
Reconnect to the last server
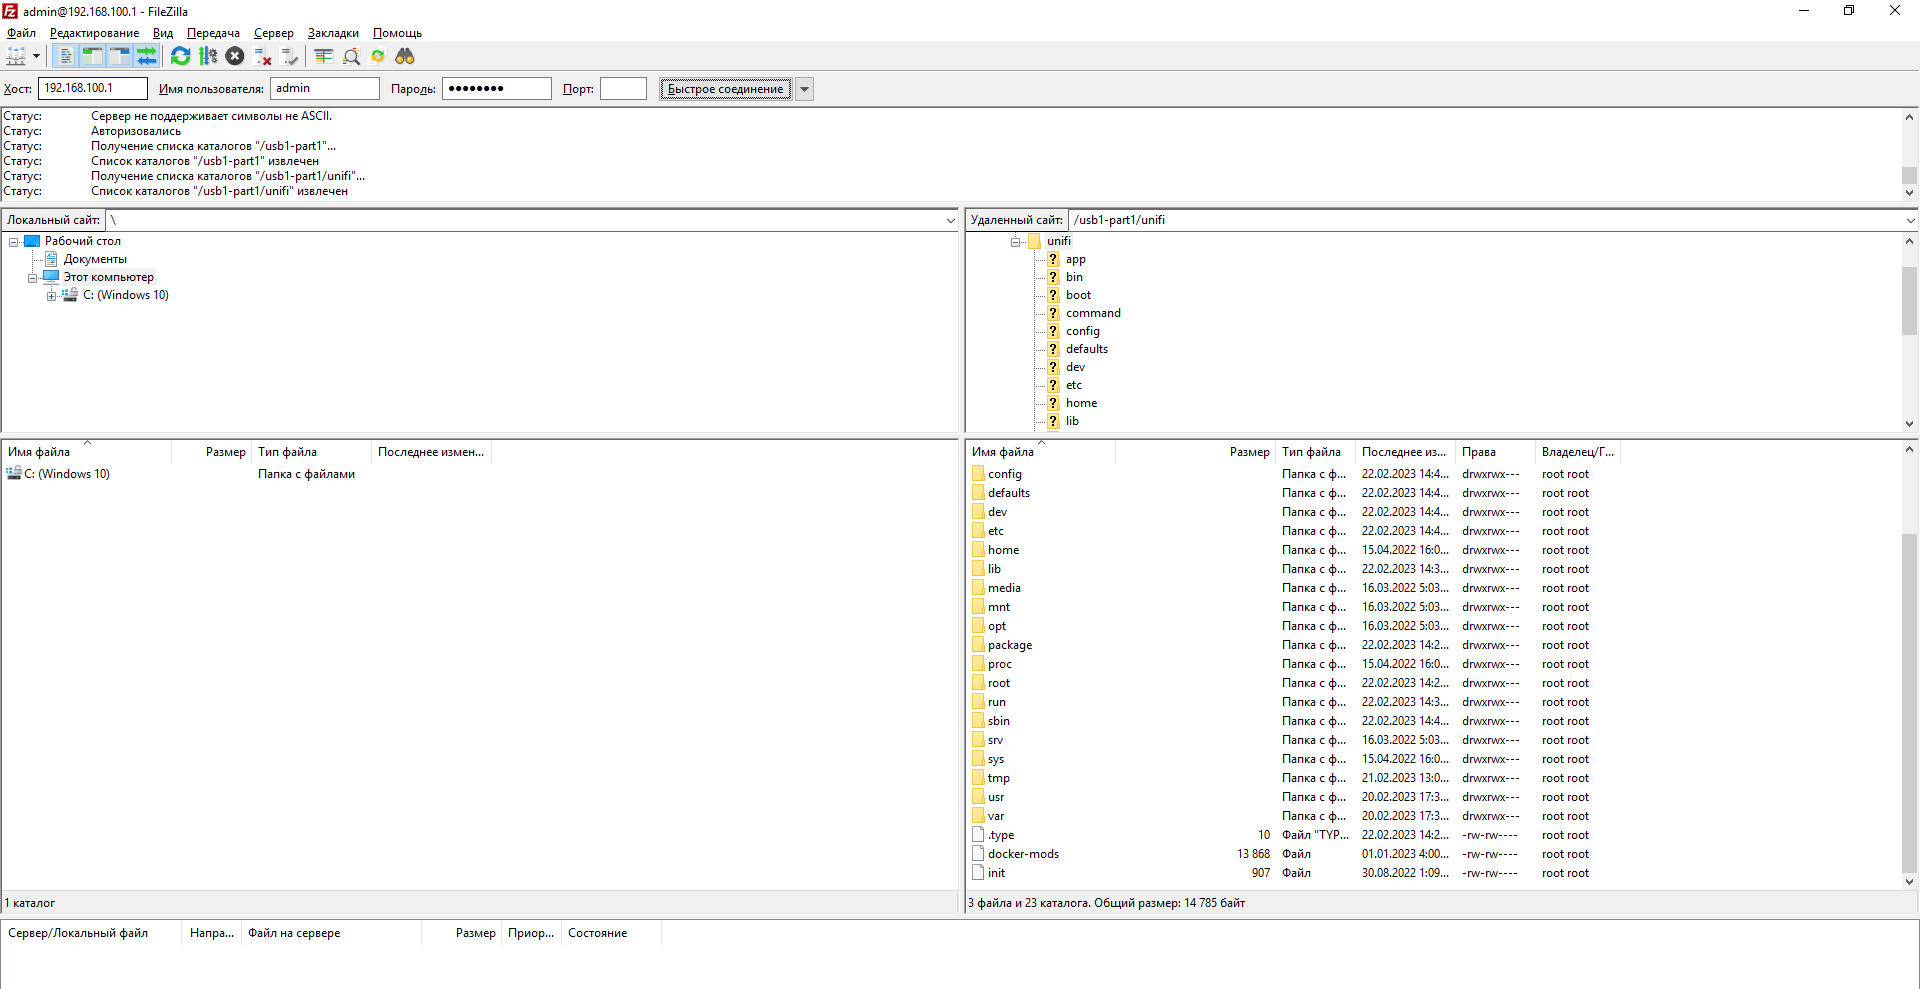click(x=290, y=57)
